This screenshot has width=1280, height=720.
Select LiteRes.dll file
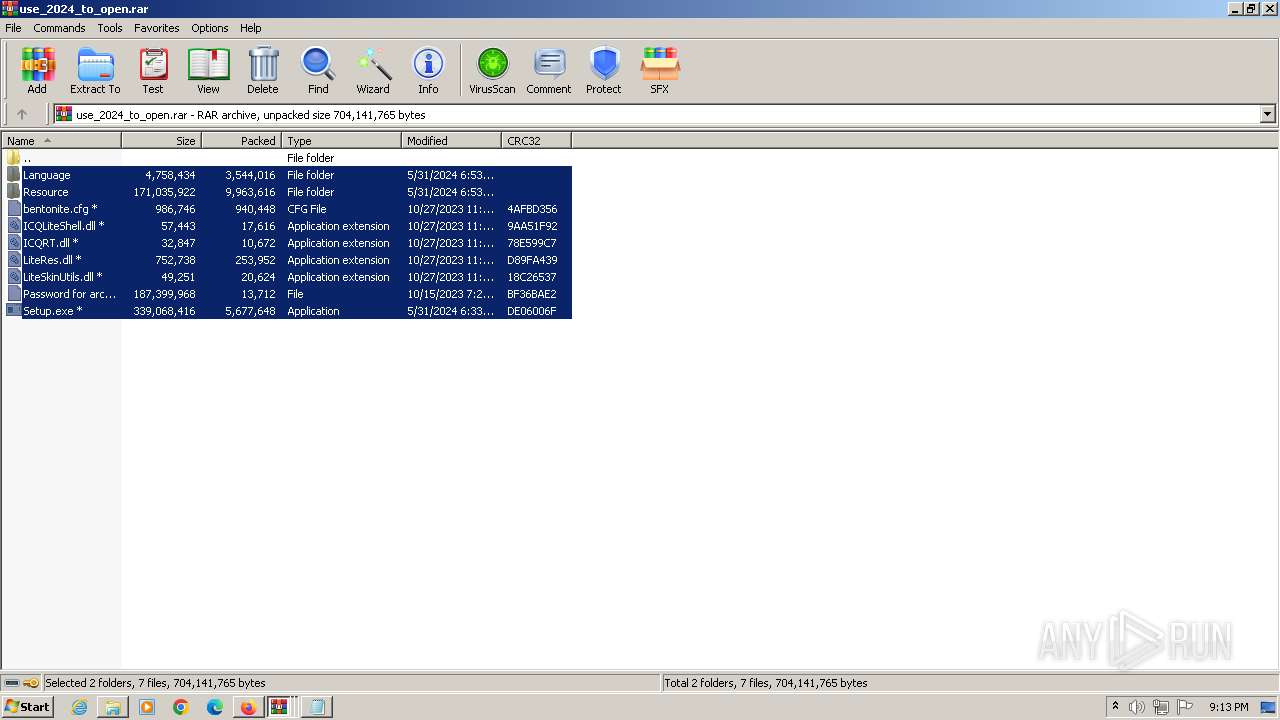(287, 260)
